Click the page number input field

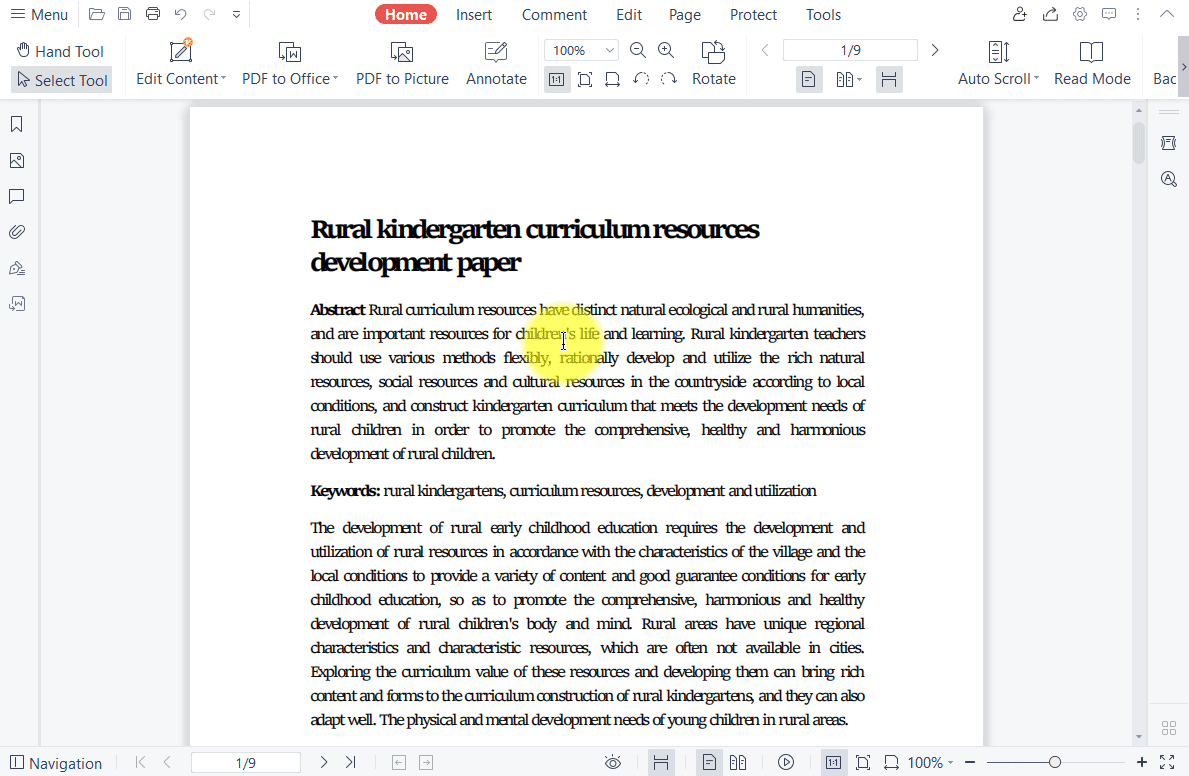850,48
